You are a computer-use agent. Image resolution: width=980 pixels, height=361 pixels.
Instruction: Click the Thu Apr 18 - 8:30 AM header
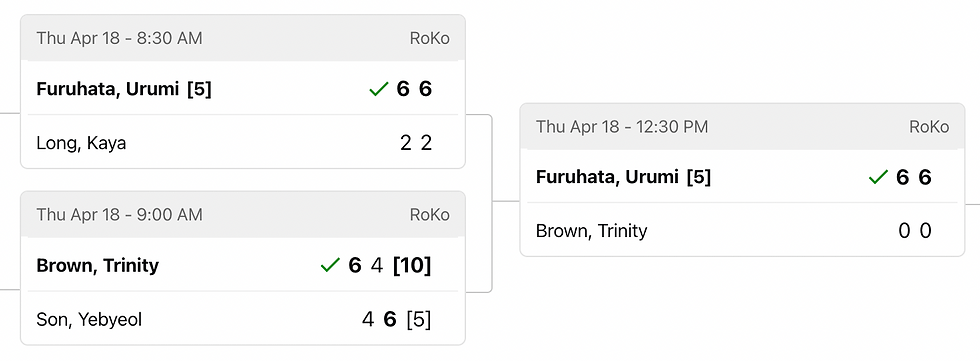(119, 38)
